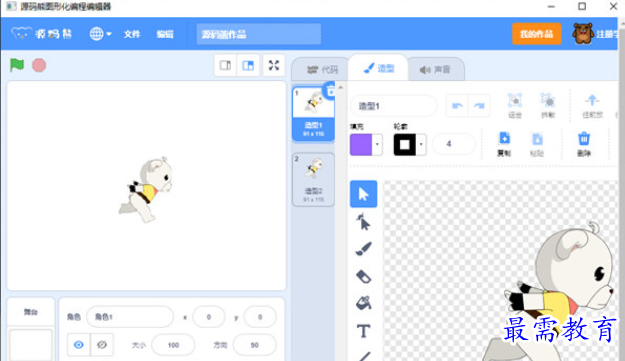Delete costume 1 with the trash badge

[330, 91]
